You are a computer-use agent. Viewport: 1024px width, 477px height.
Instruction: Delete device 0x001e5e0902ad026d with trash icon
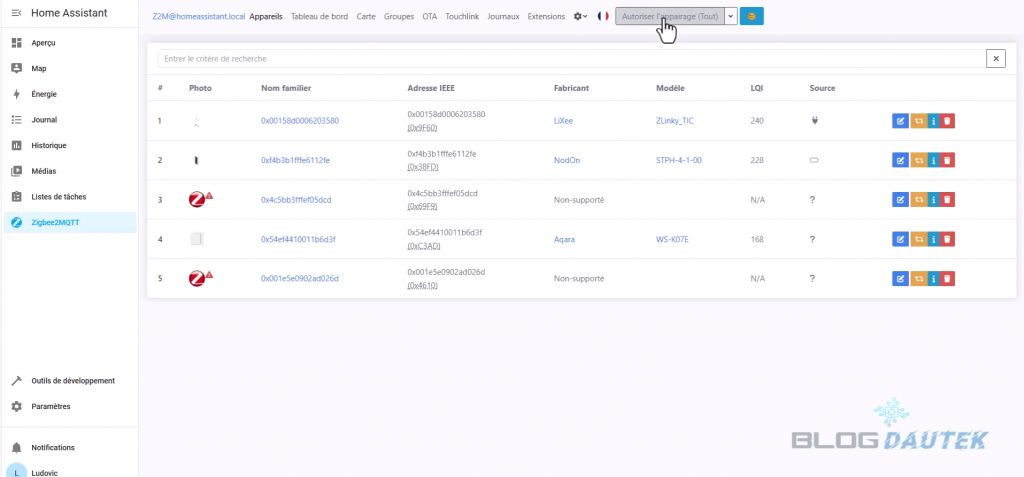[x=947, y=278]
